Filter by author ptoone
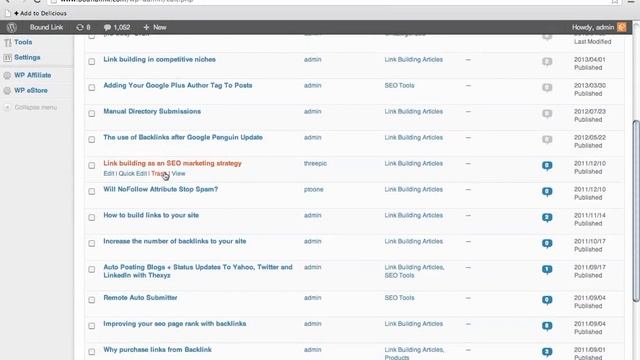The image size is (640, 360). [x=313, y=190]
